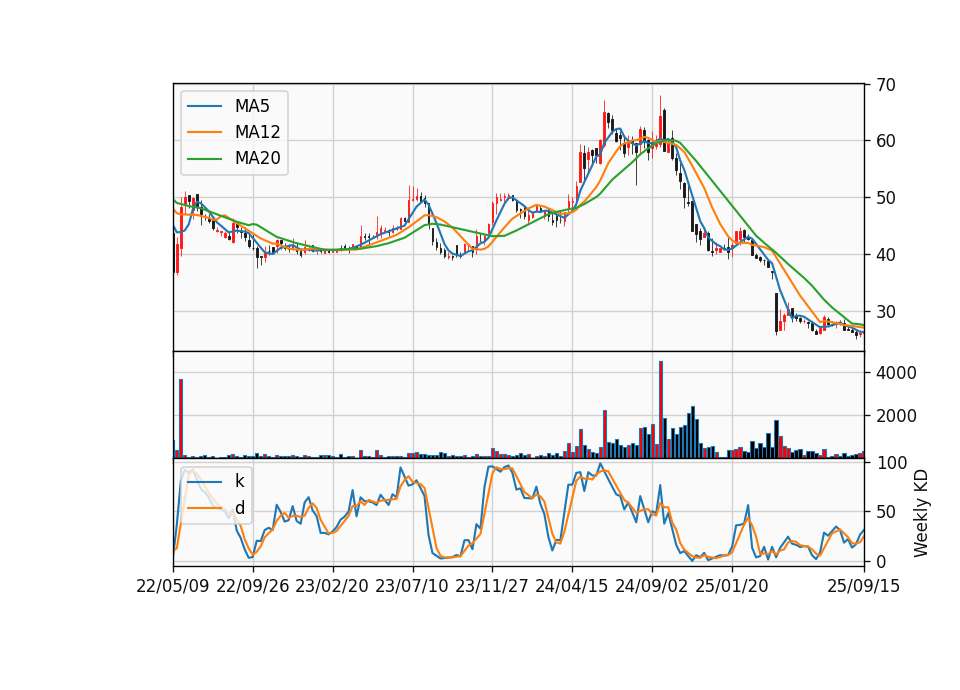This screenshot has height=690, width=960.
Task: Click the 25/09/15 date tick label
Action: click(x=864, y=586)
